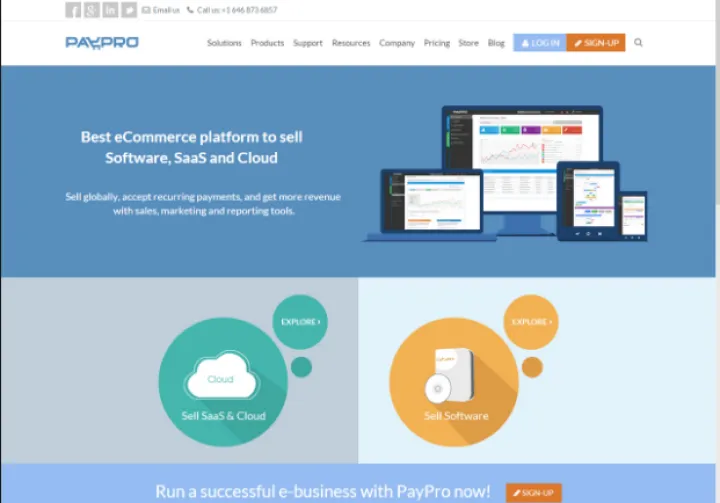Viewport: 720px width, 503px height.
Task: Select the Sell Software circle
Action: tap(454, 382)
